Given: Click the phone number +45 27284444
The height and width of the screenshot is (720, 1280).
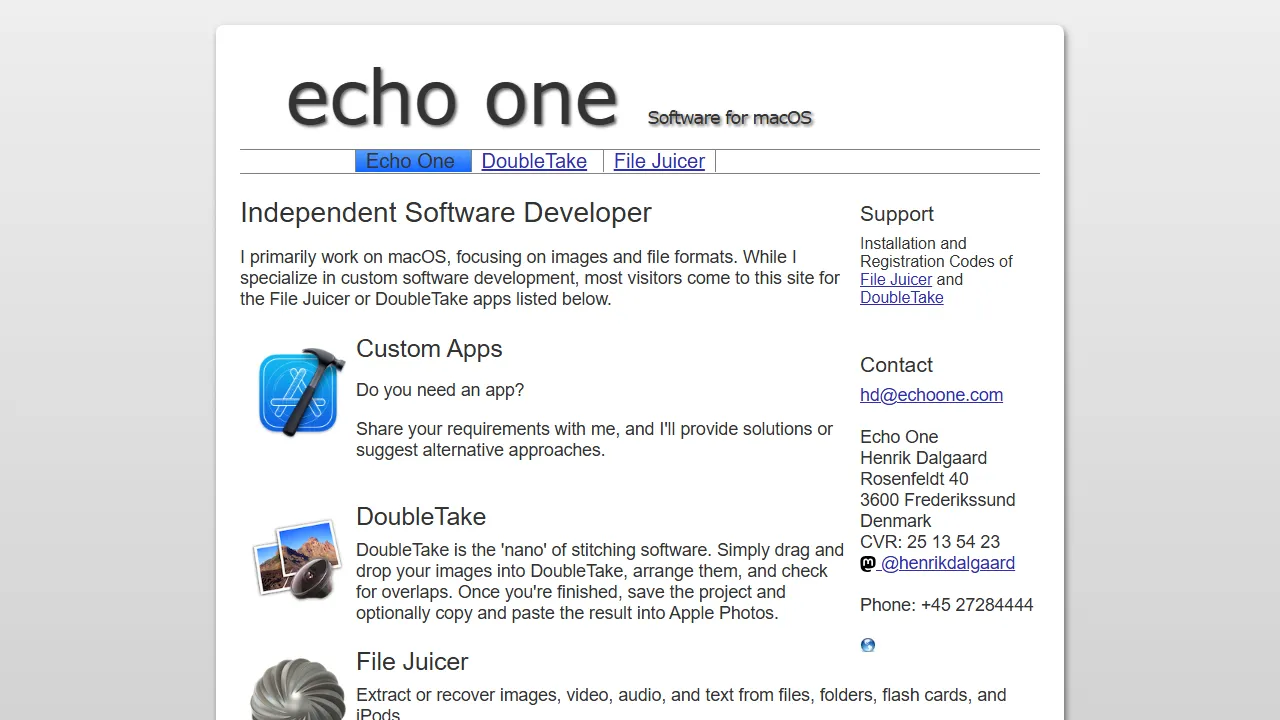Looking at the screenshot, I should (977, 604).
